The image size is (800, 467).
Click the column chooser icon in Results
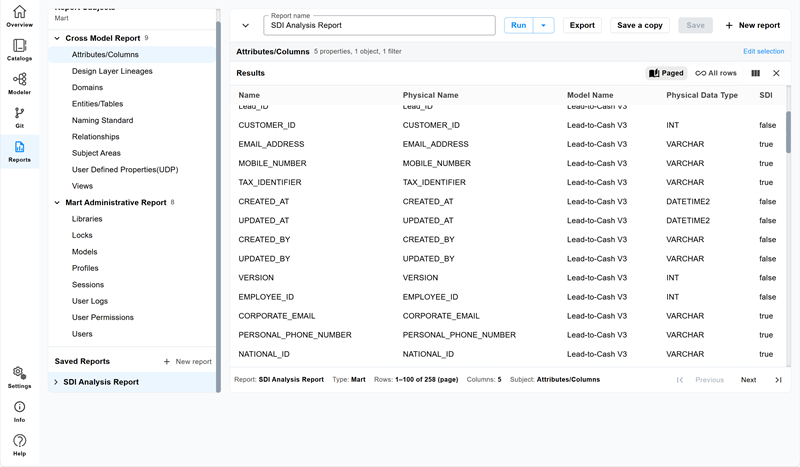(x=756, y=73)
